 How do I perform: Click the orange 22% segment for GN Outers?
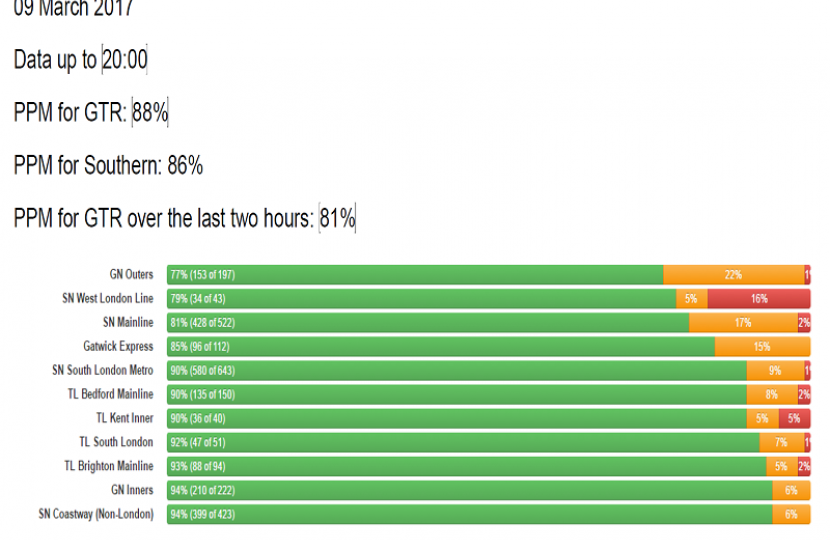(733, 274)
